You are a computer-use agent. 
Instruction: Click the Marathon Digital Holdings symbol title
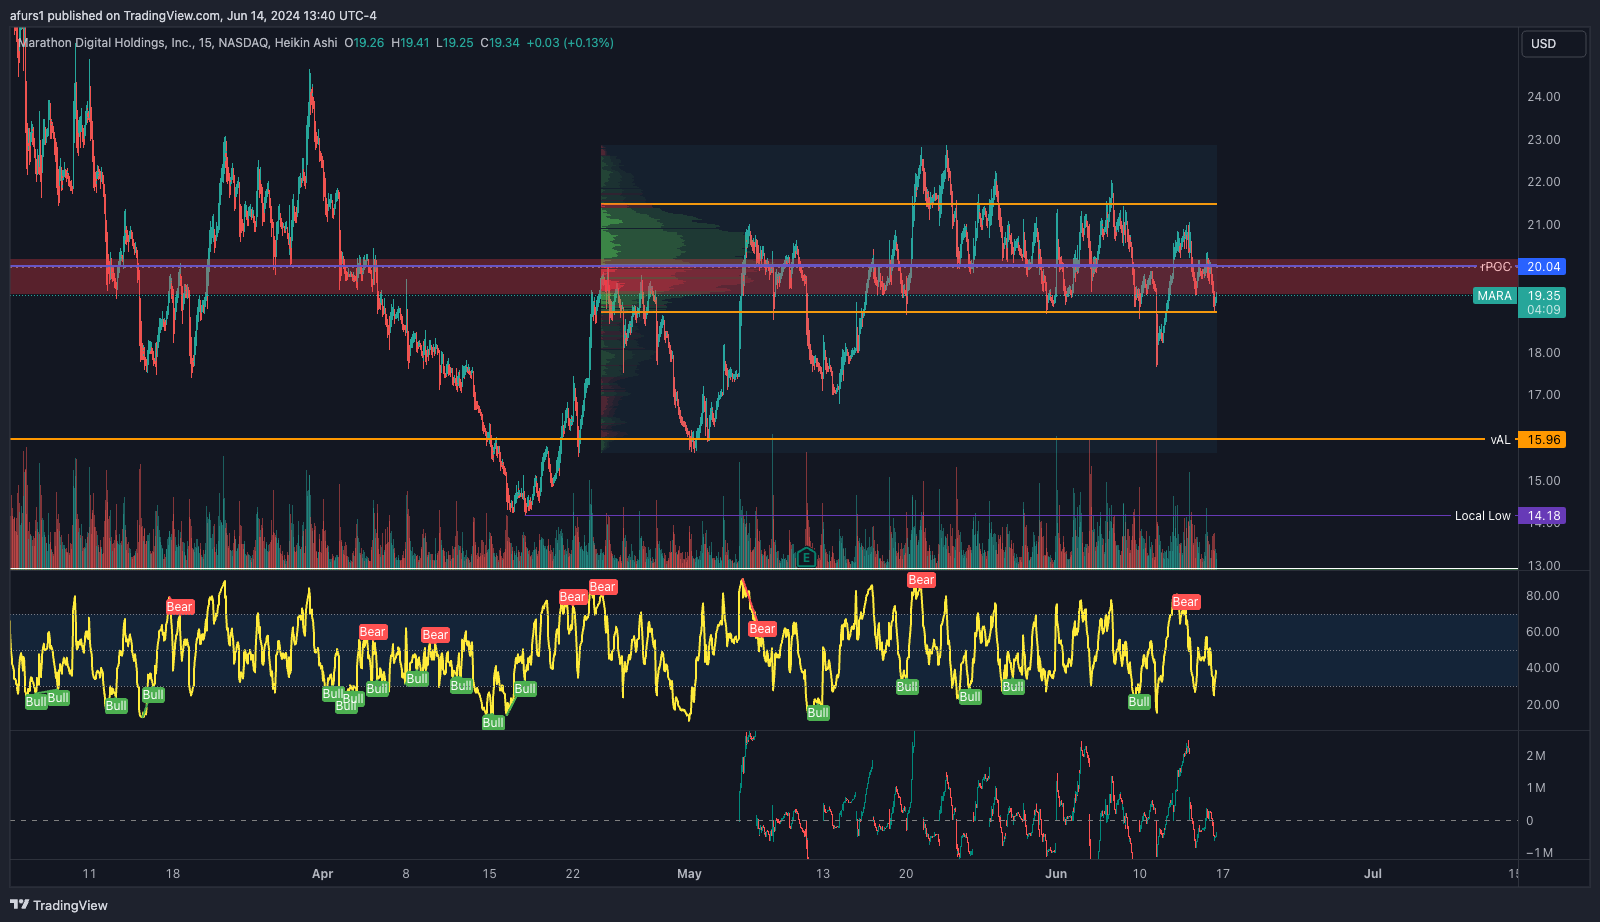point(178,43)
